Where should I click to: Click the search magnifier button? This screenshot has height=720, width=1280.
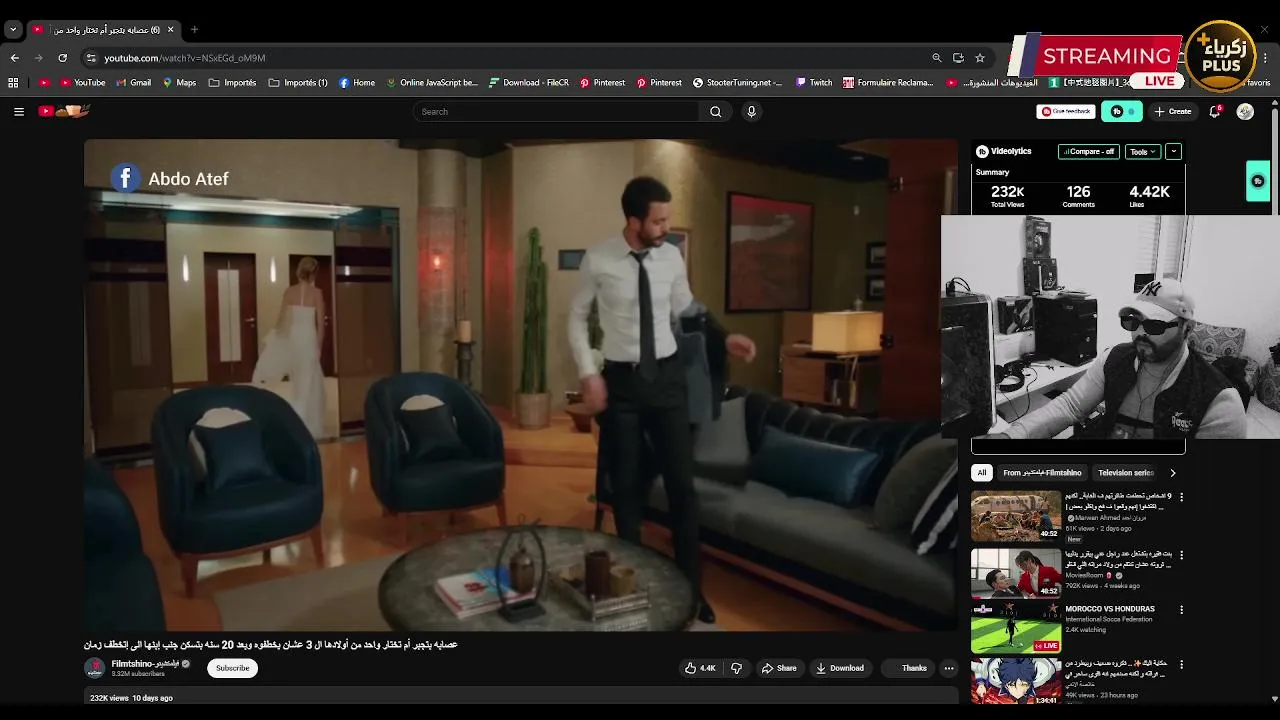[715, 112]
